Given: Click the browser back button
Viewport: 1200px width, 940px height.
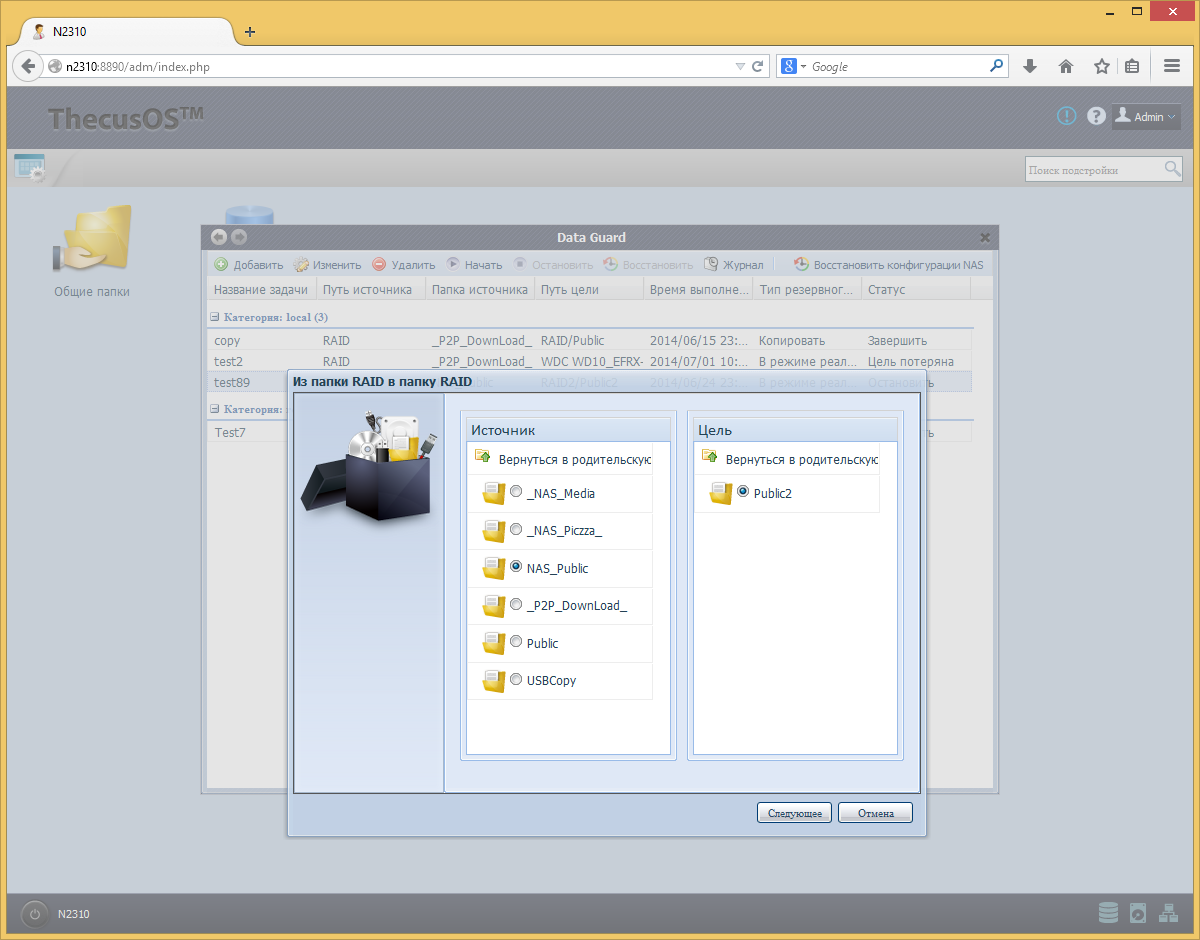Looking at the screenshot, I should 28,66.
